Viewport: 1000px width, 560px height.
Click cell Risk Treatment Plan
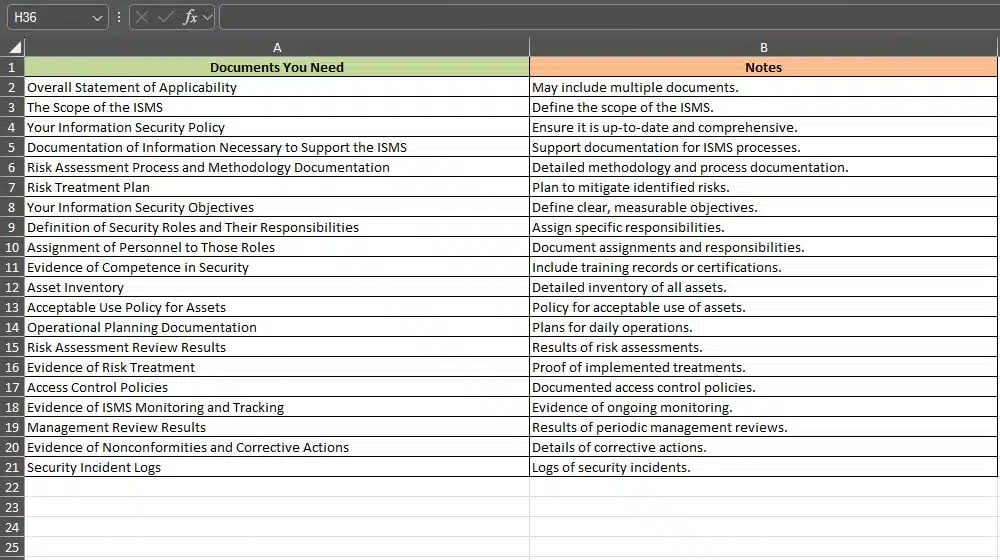click(x=277, y=188)
